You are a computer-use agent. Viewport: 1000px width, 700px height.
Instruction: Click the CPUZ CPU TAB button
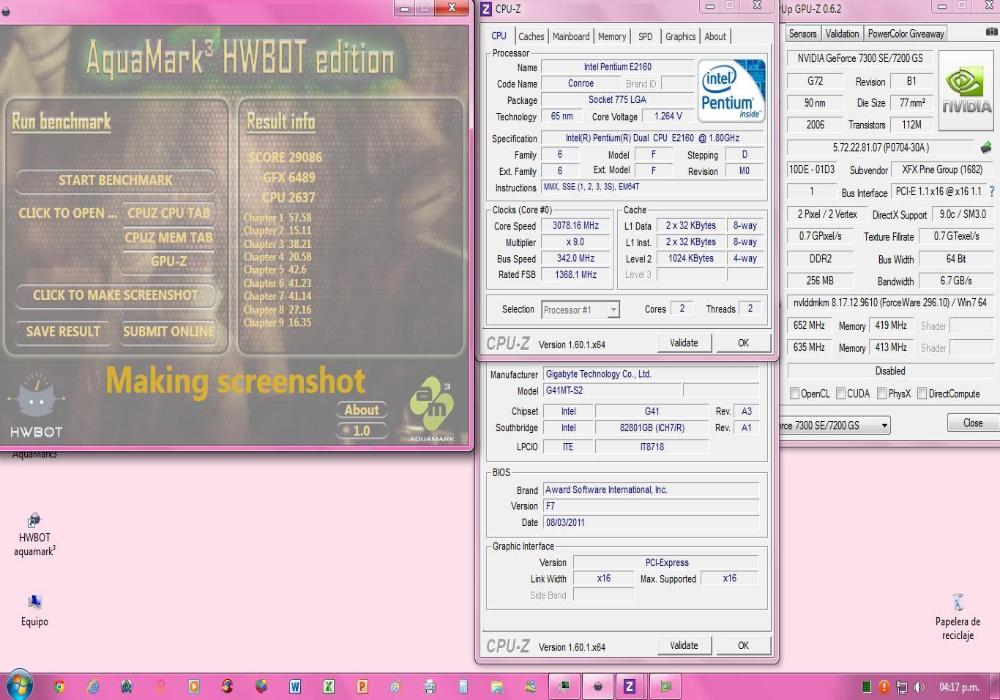[168, 213]
